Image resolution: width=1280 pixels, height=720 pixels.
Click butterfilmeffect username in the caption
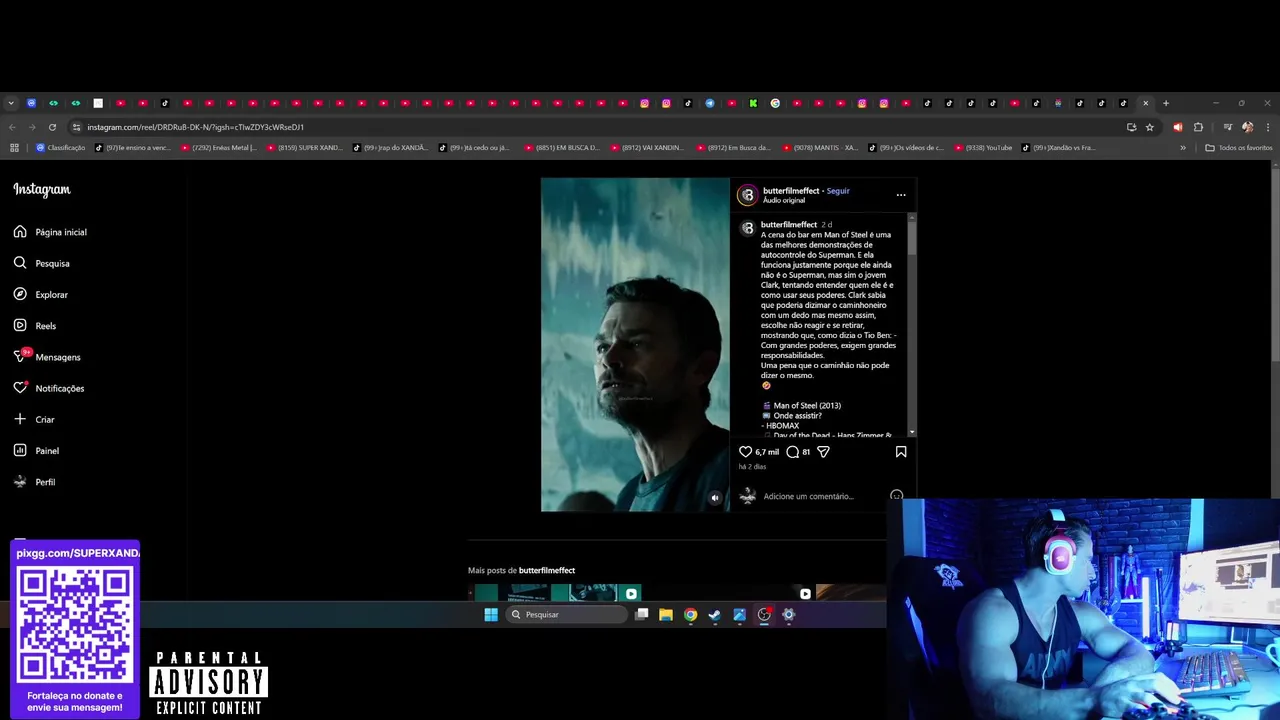789,224
